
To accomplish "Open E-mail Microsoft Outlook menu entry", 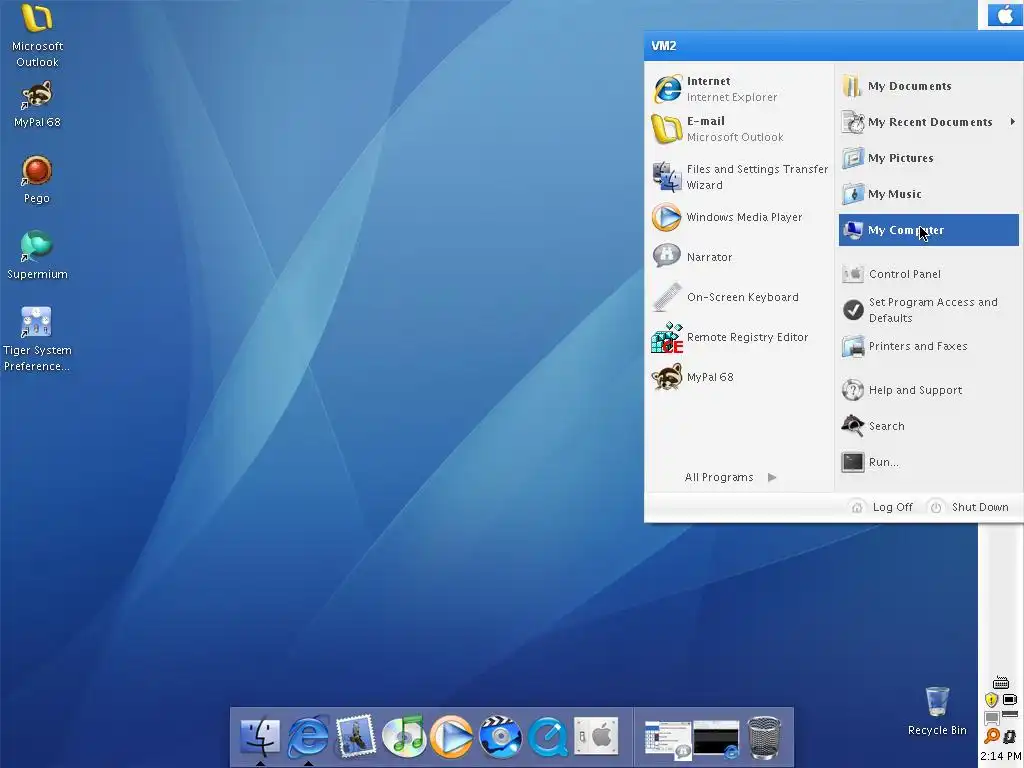I will point(739,129).
